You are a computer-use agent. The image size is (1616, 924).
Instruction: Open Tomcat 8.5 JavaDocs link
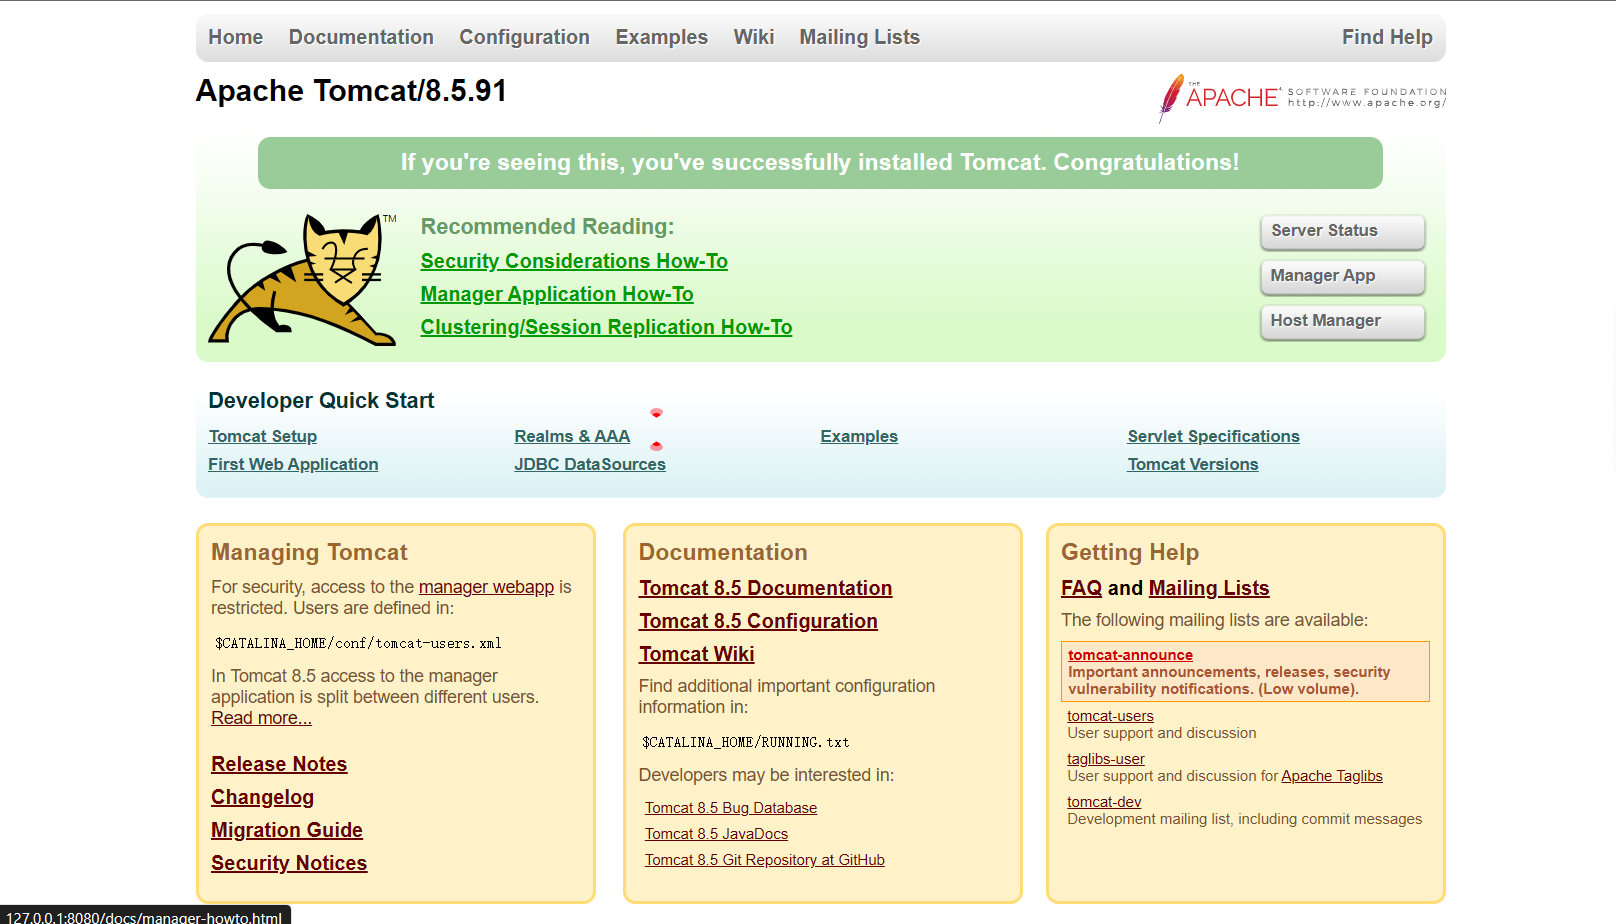click(716, 834)
